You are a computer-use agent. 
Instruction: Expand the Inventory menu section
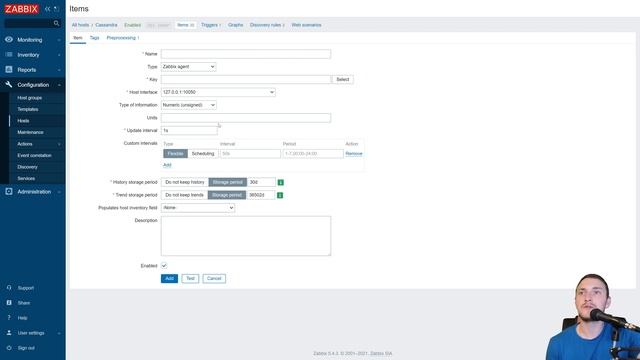click(33, 55)
